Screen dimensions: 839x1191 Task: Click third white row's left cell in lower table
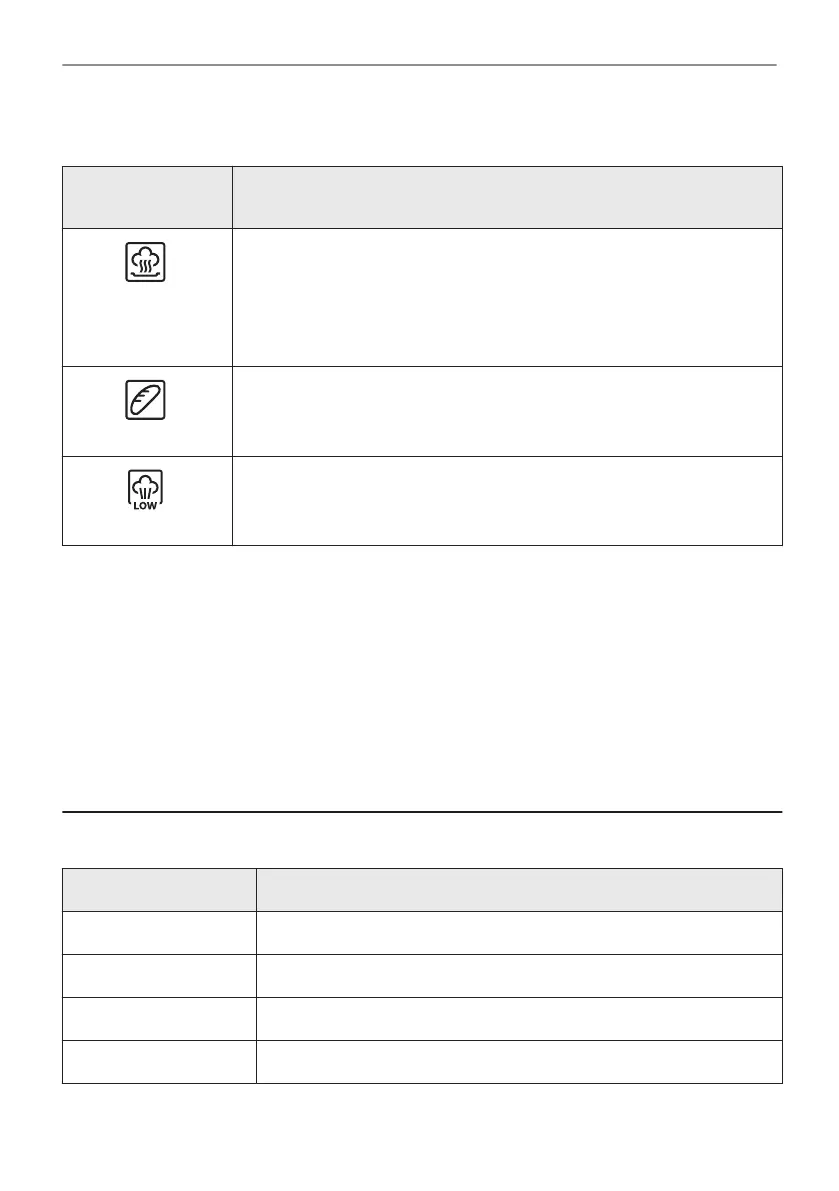coord(159,1018)
